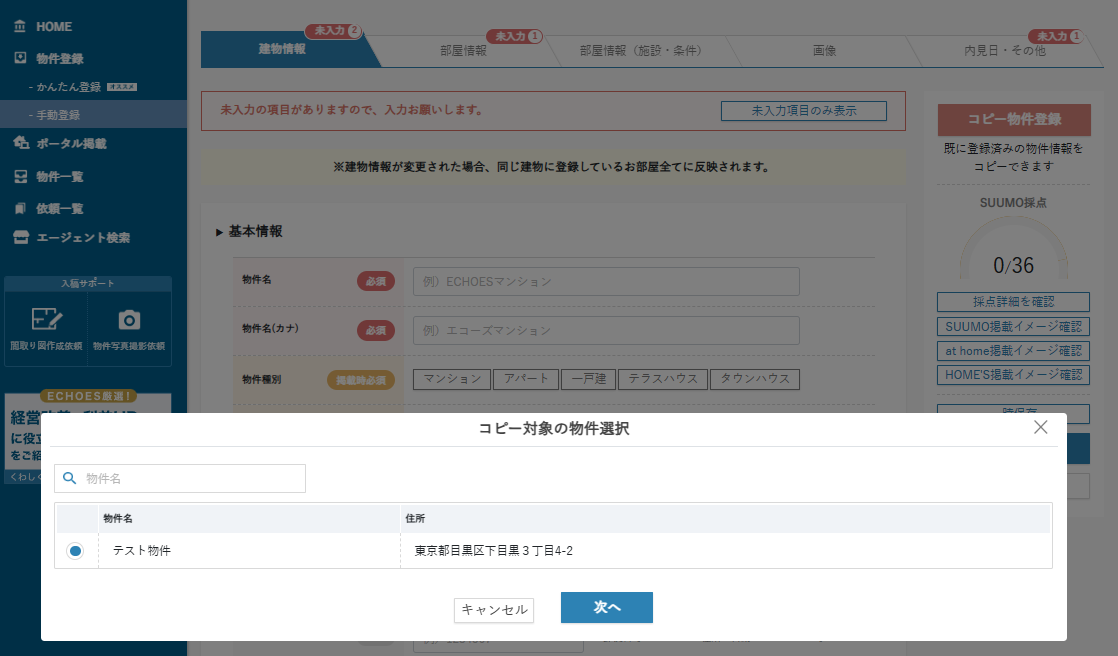
Task: Click 未入力項目のみ表示 button
Action: [803, 111]
